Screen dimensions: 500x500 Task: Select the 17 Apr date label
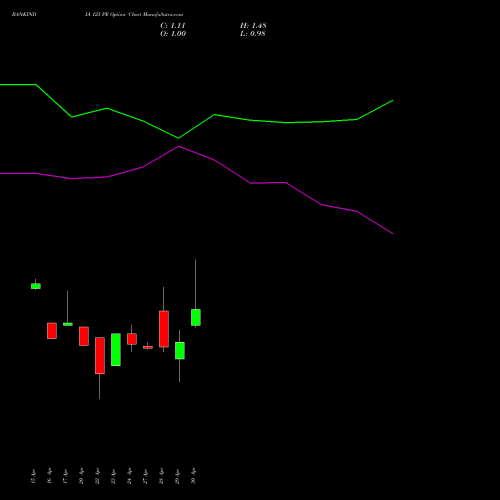point(65,476)
